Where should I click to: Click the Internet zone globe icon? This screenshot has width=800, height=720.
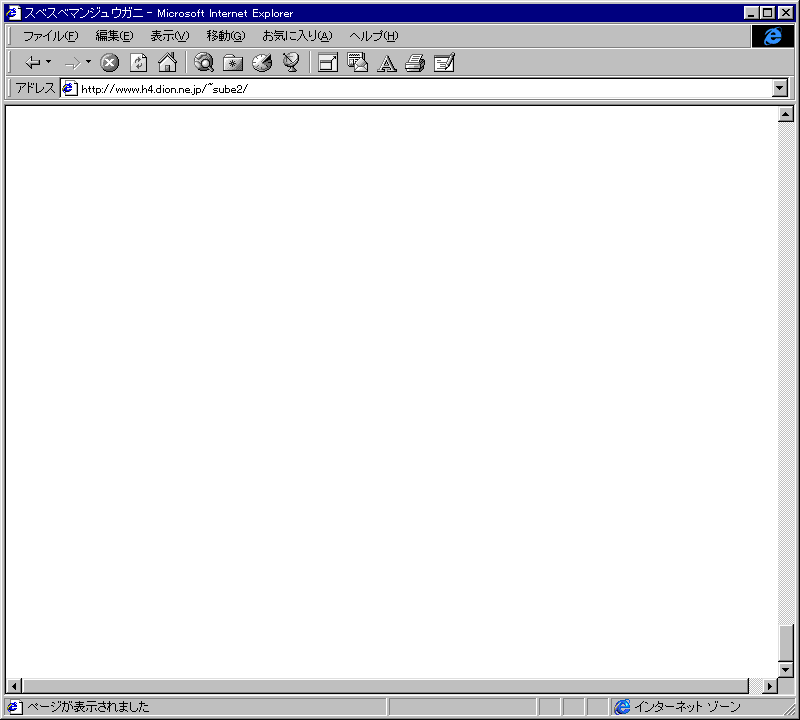coord(622,707)
